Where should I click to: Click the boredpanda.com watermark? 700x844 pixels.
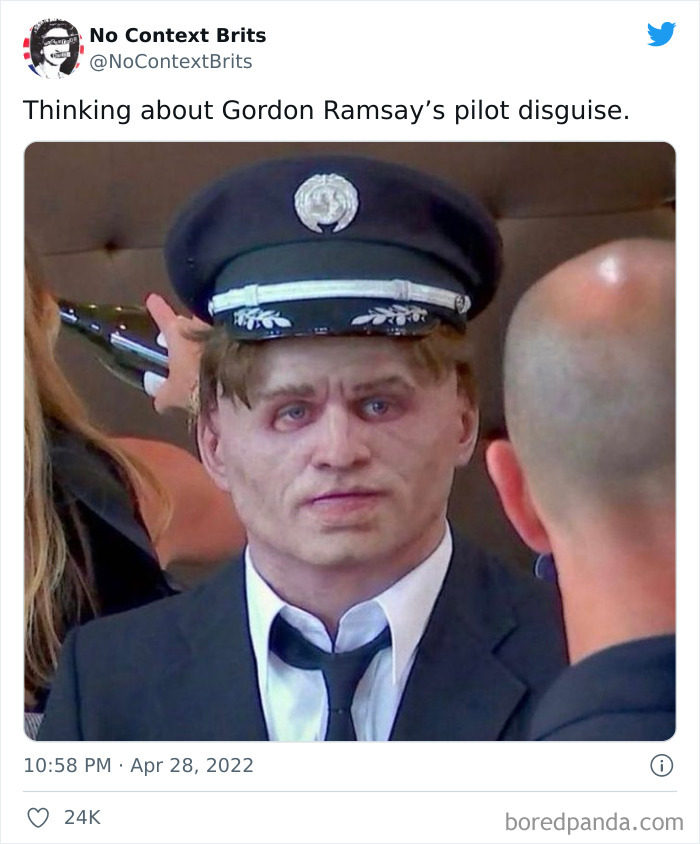click(x=594, y=822)
